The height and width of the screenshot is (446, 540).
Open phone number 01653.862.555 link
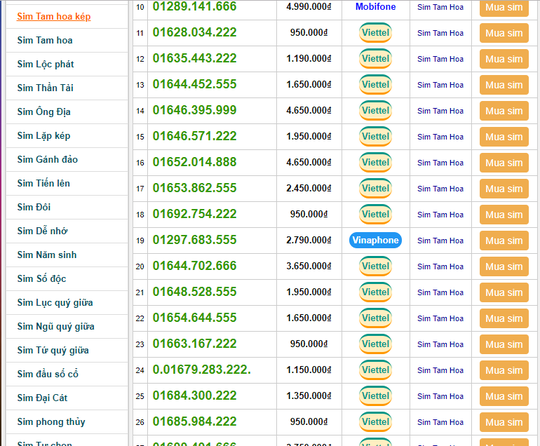195,188
